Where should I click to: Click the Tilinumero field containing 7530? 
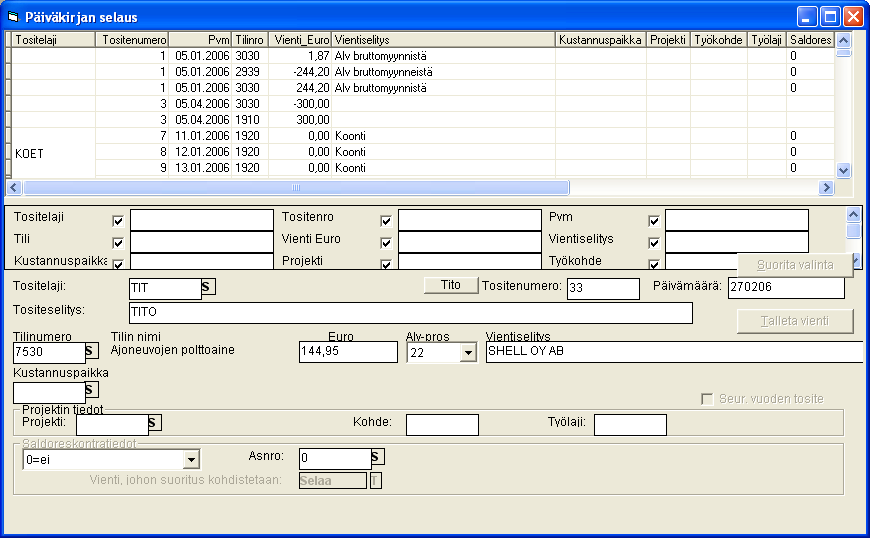[x=49, y=353]
